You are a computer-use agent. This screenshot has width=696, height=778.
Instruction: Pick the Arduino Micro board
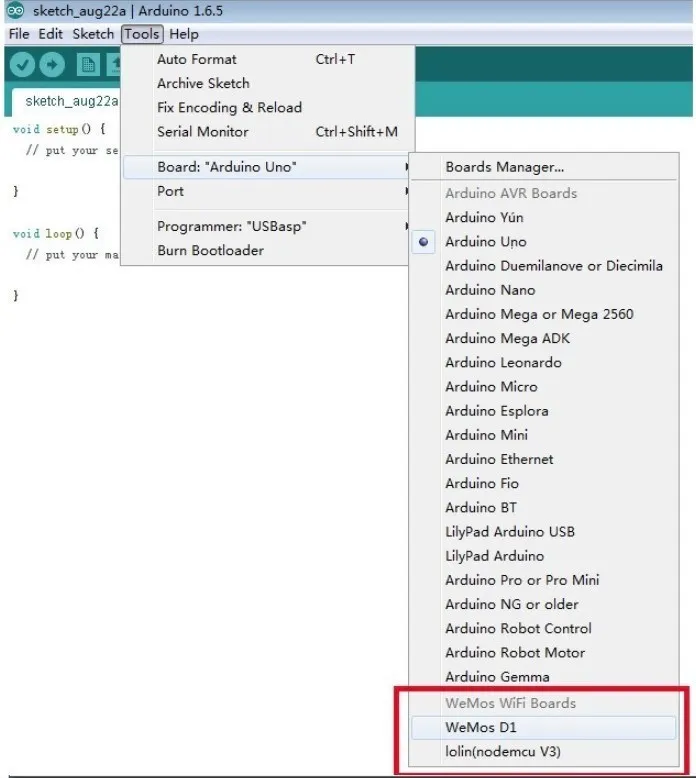pos(543,387)
